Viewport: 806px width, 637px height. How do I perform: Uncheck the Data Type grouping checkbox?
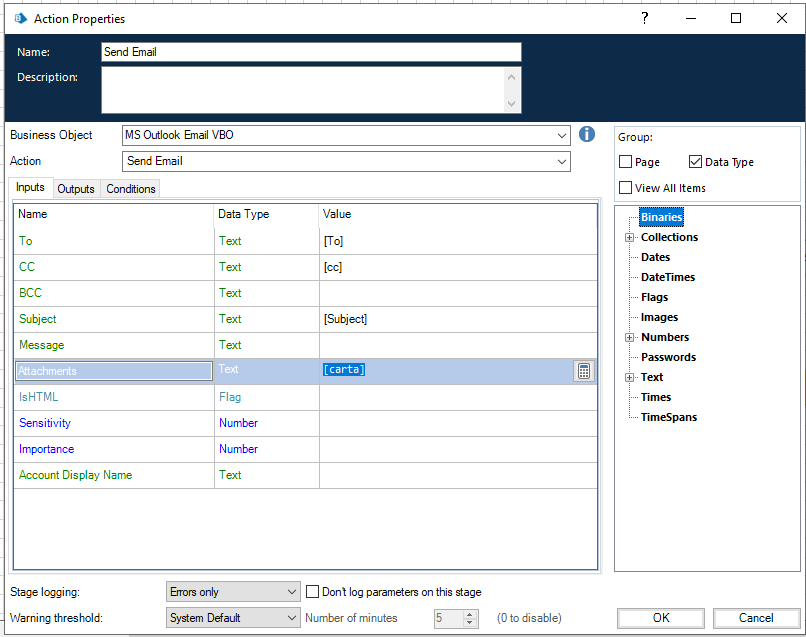[693, 161]
